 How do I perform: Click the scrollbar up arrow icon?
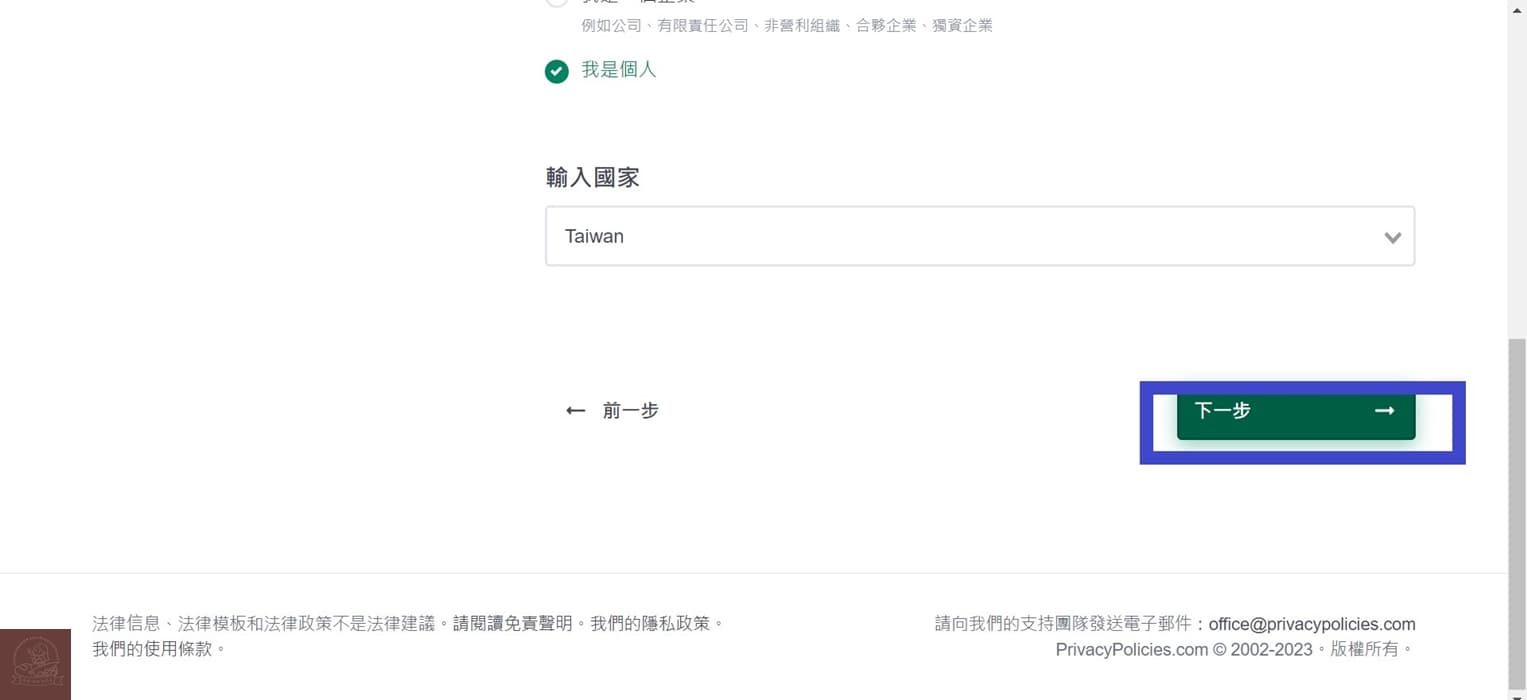1518,8
